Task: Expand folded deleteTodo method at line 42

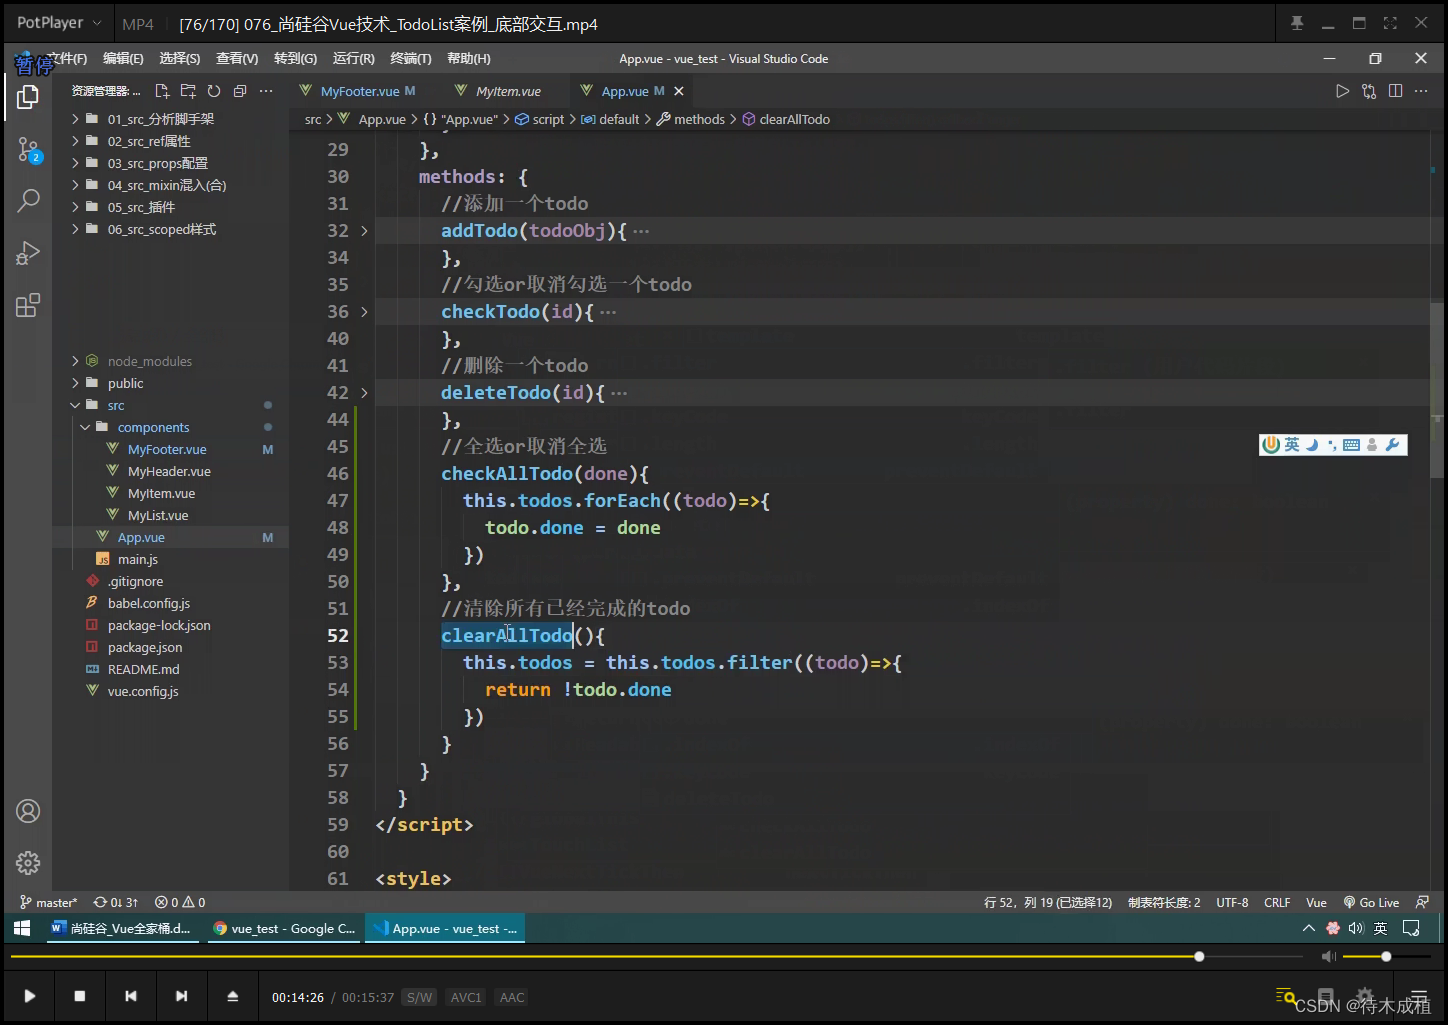Action: tap(364, 393)
